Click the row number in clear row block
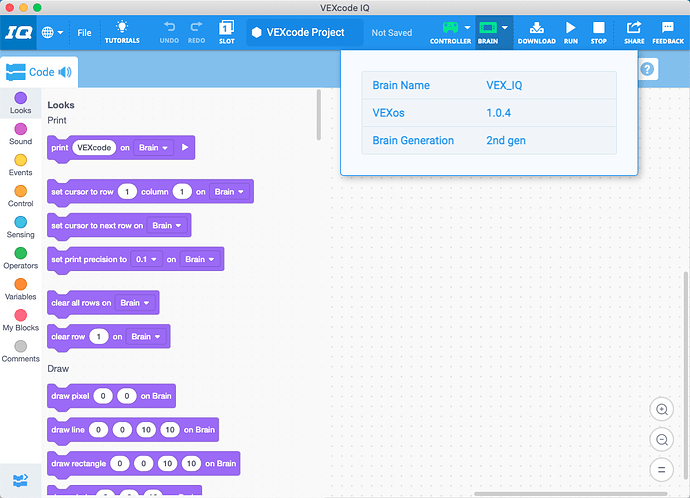The height and width of the screenshot is (498, 690). [99, 337]
